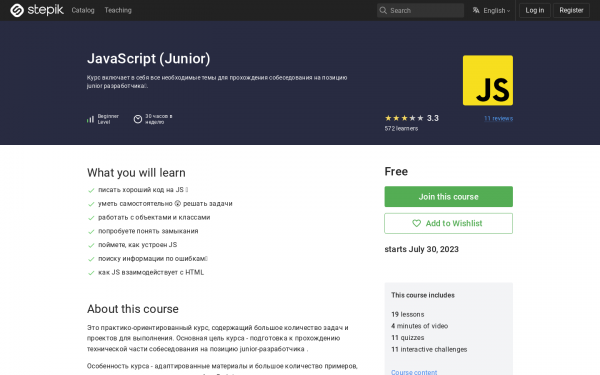Click the Log in button
This screenshot has width=600, height=375.
point(535,10)
